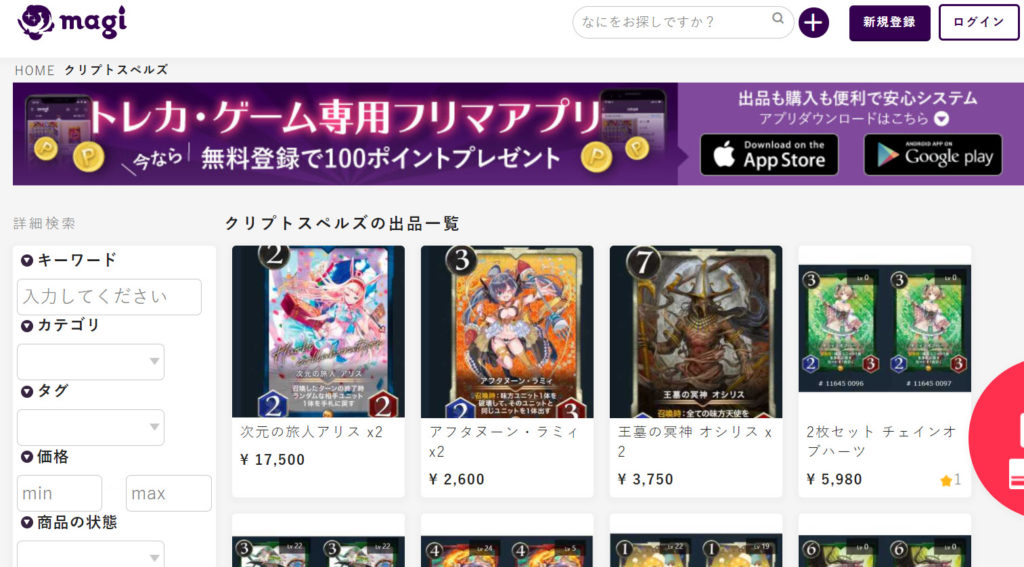1024x567 pixels.
Task: Open the 商品の状態 dropdown
Action: [91, 554]
